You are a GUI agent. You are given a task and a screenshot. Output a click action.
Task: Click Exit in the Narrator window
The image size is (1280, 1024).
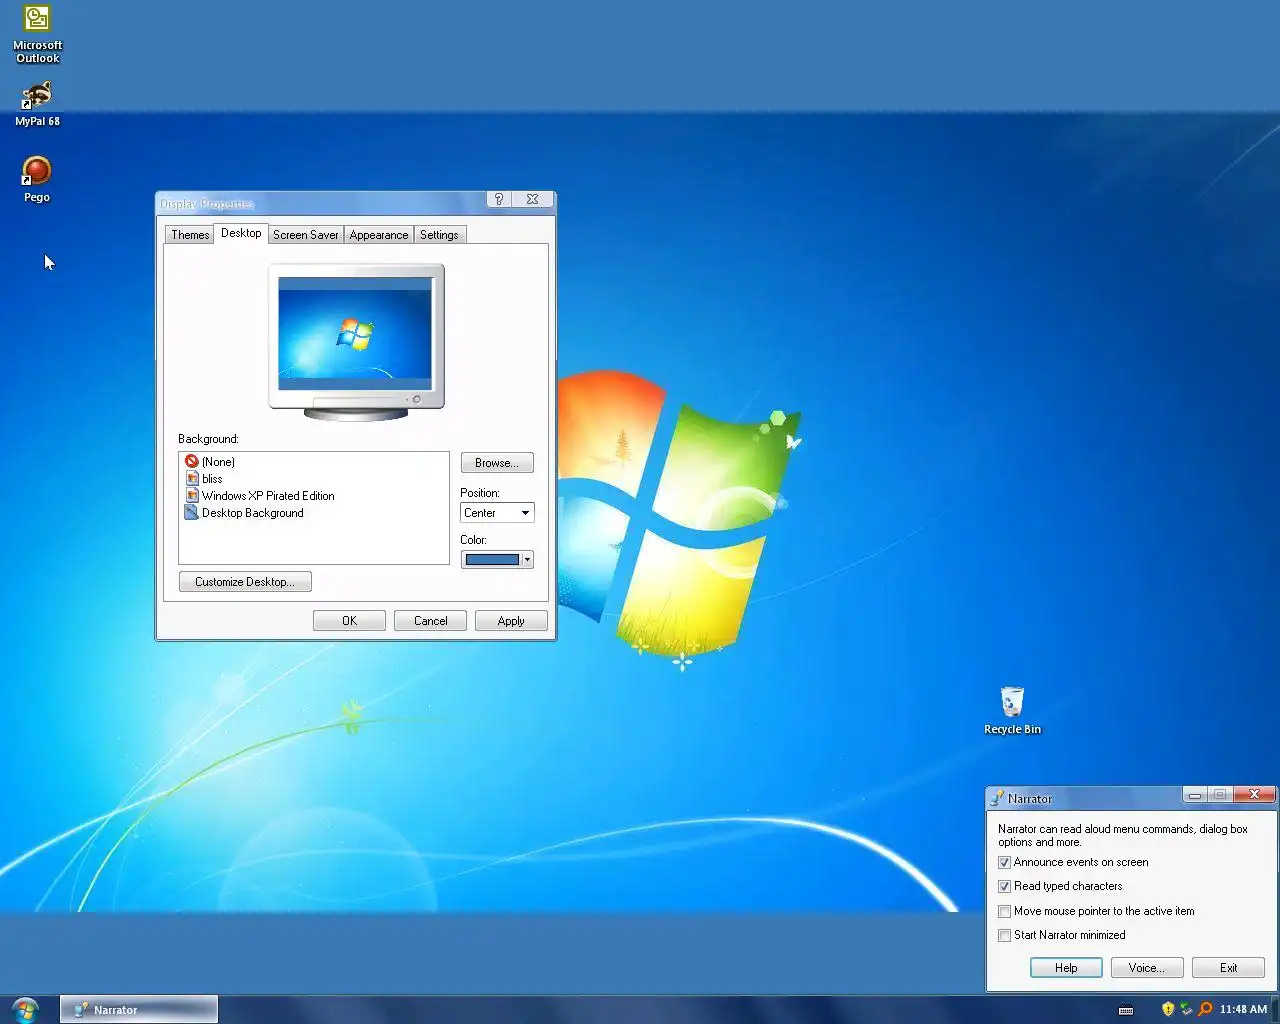1228,968
